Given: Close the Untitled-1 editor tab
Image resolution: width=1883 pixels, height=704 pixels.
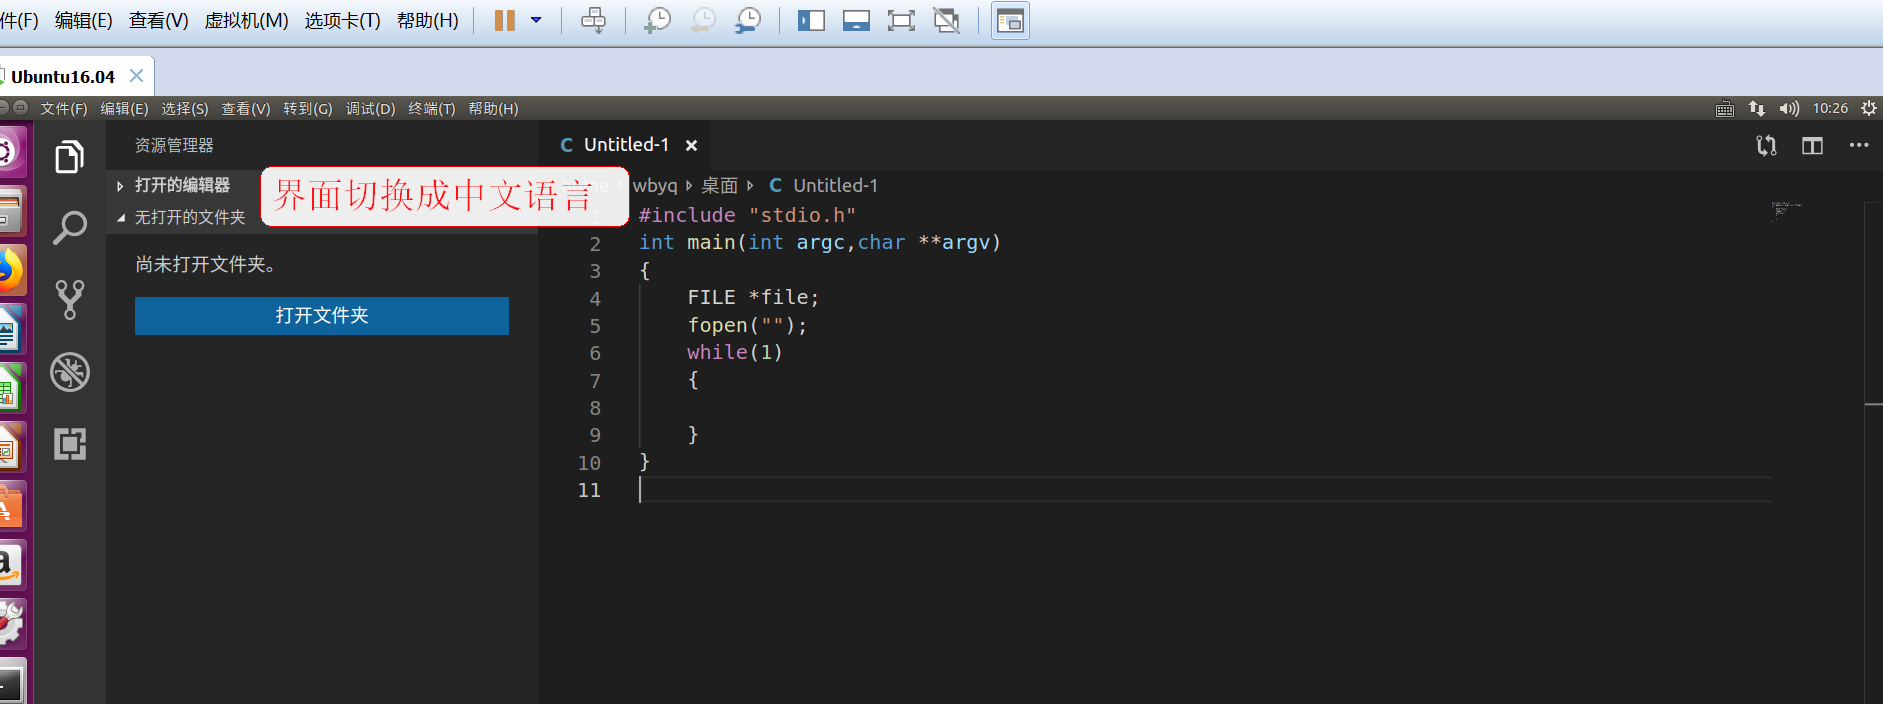Looking at the screenshot, I should [691, 146].
